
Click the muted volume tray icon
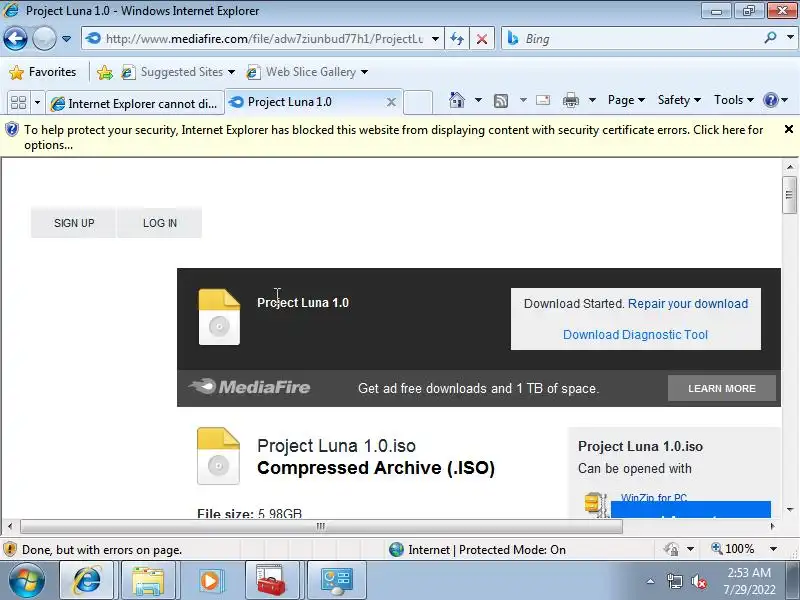(698, 582)
